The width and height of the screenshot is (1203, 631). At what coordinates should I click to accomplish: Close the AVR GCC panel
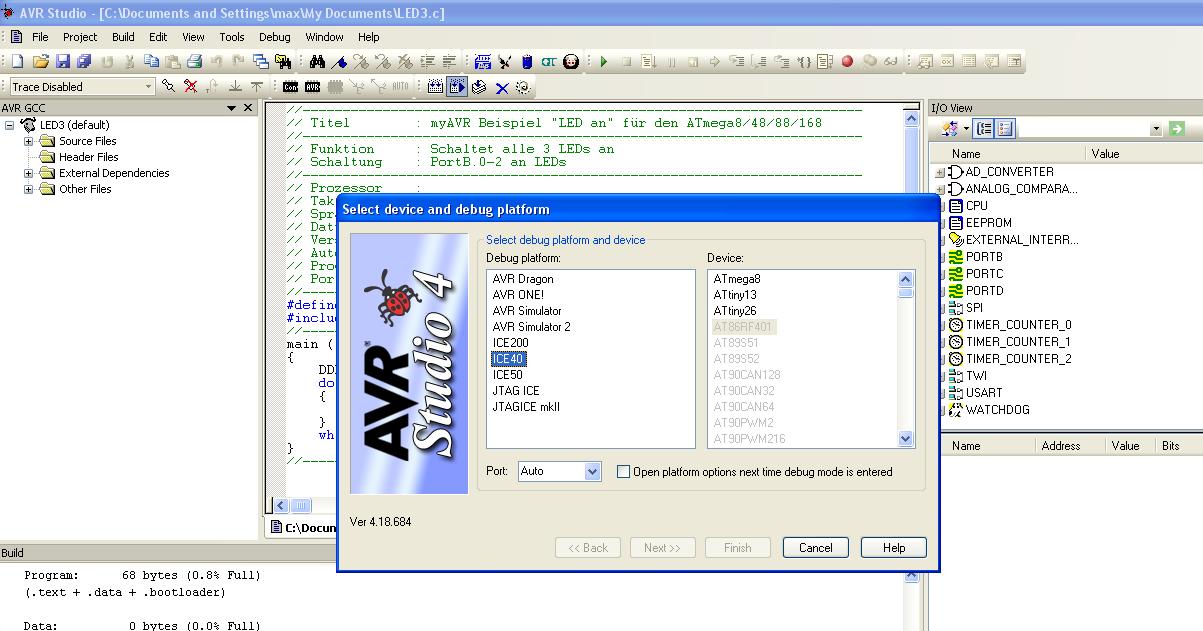point(248,108)
